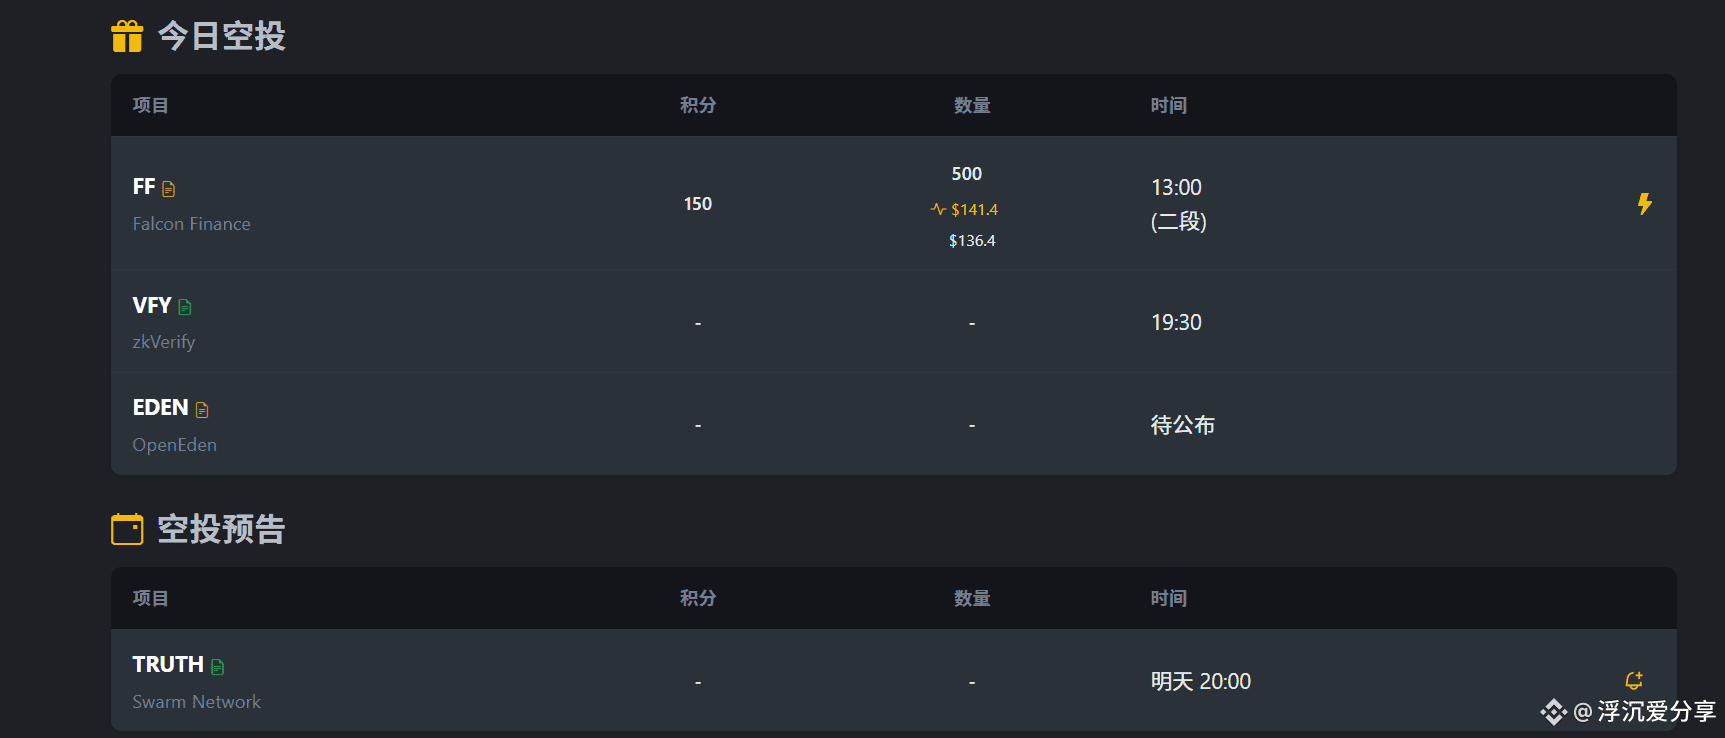Click the 待公布 time cell for EDEN

1183,425
